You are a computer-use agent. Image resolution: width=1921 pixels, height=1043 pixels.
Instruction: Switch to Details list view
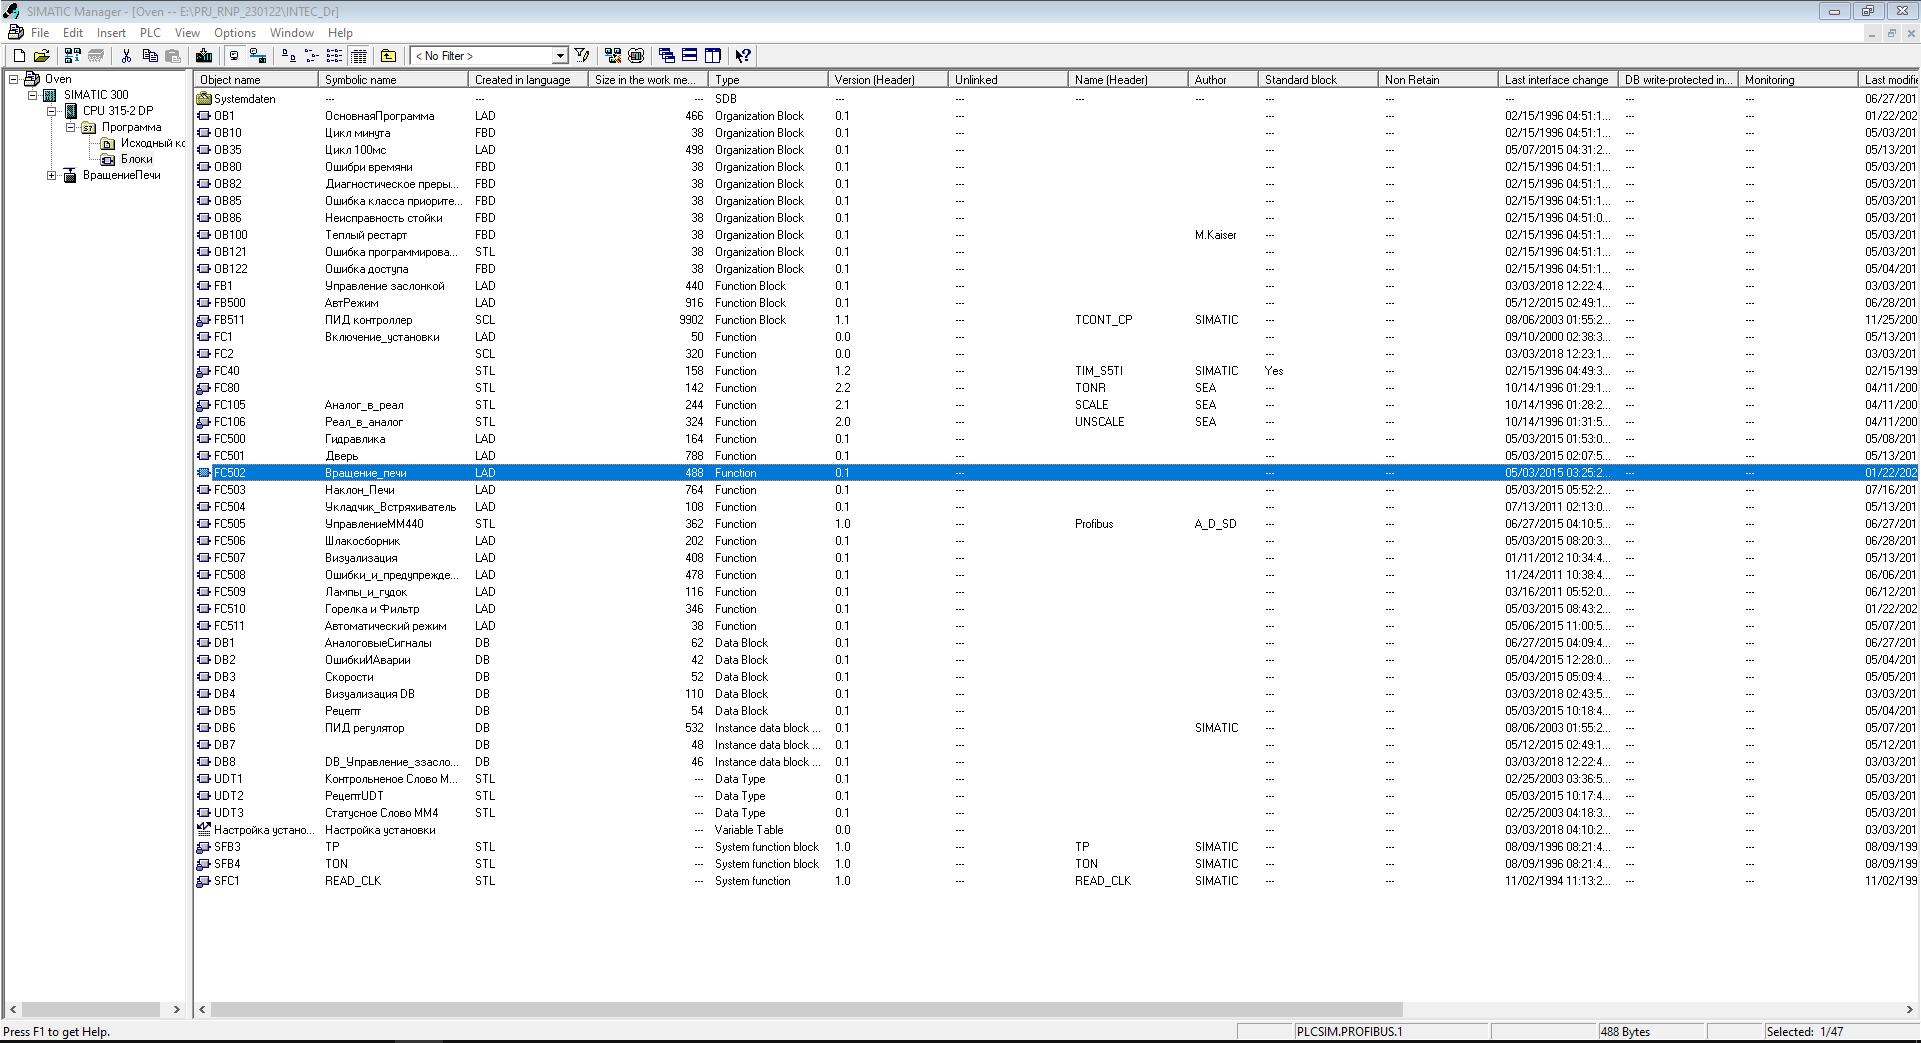(359, 56)
